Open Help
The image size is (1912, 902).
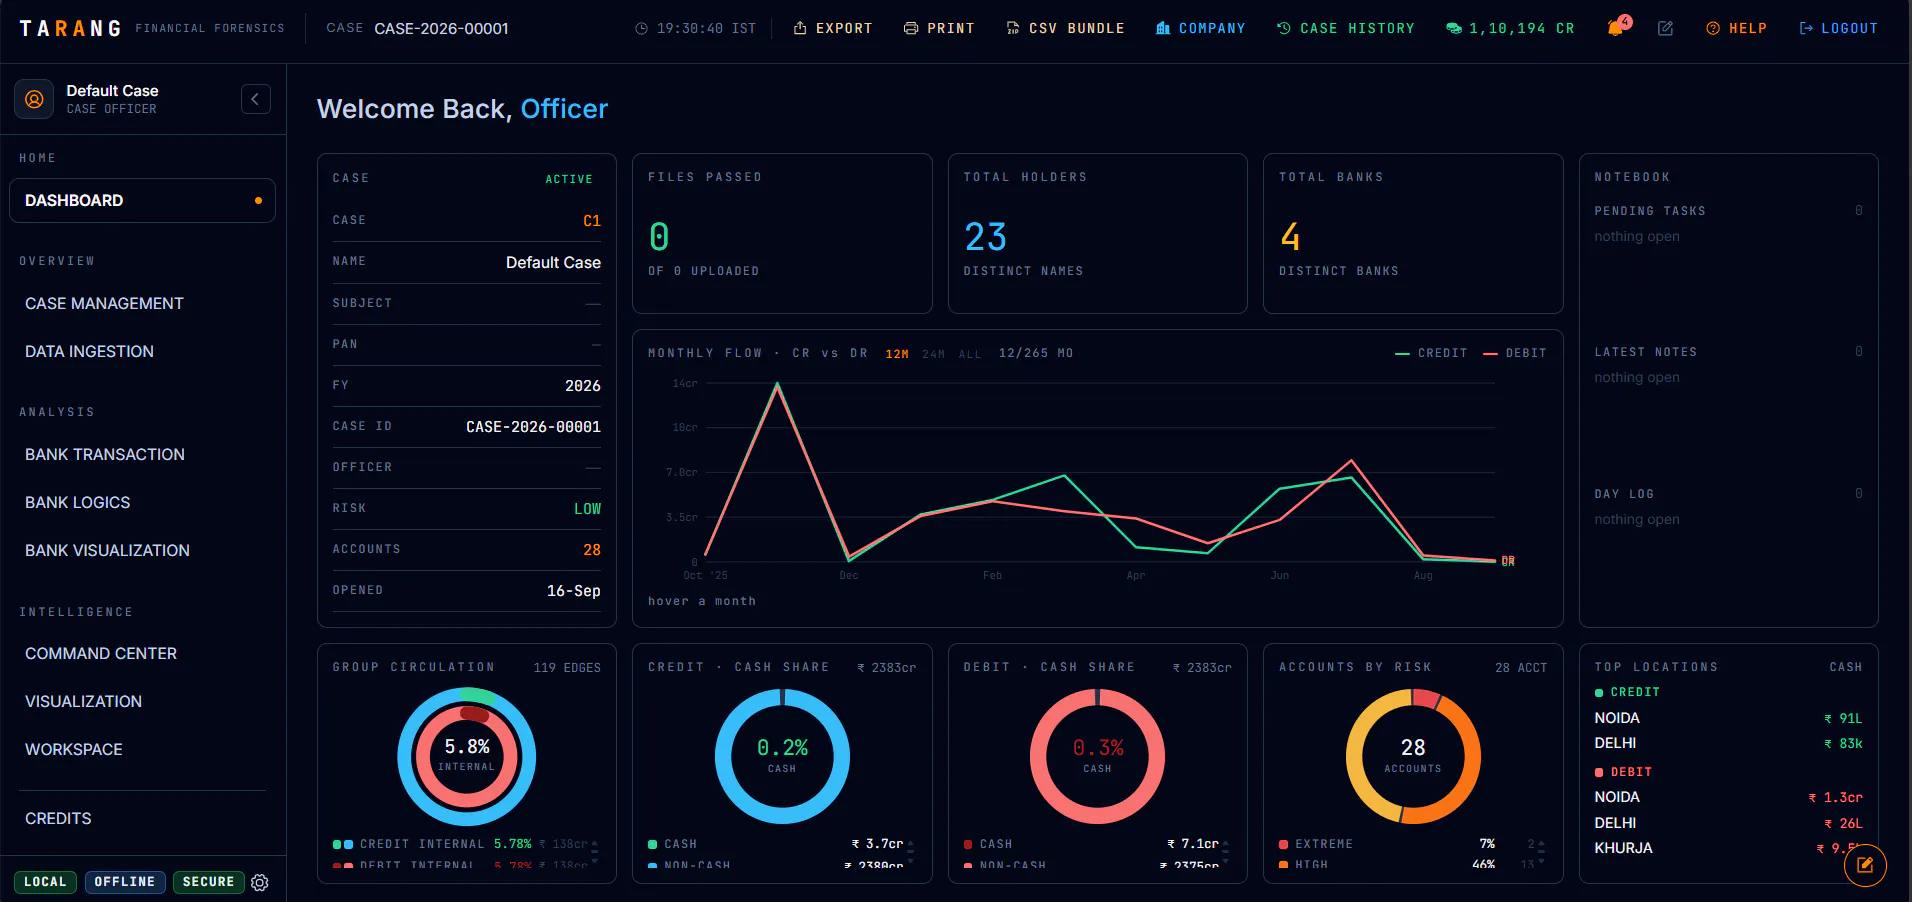point(1736,28)
